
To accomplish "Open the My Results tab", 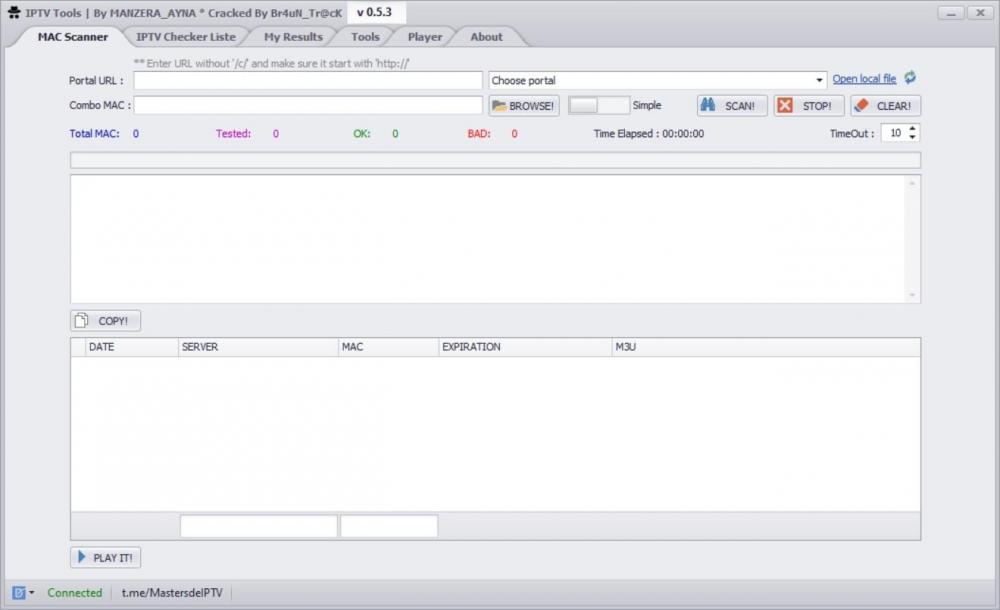I will (x=293, y=37).
